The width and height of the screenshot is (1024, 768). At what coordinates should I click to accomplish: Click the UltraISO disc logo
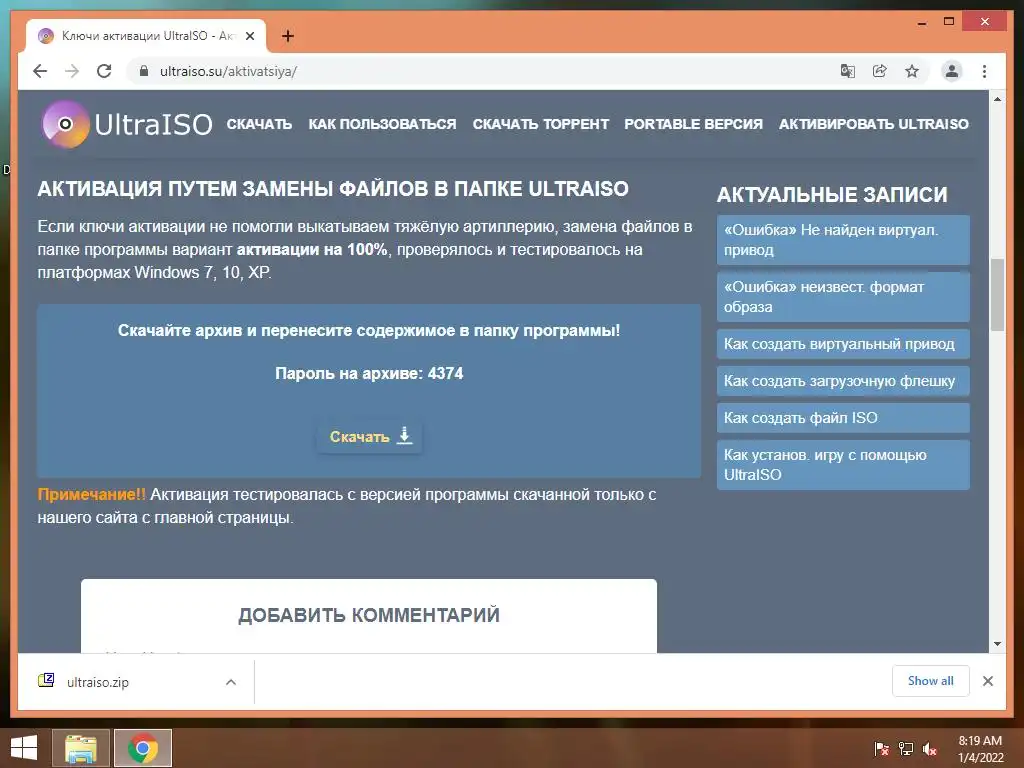65,124
